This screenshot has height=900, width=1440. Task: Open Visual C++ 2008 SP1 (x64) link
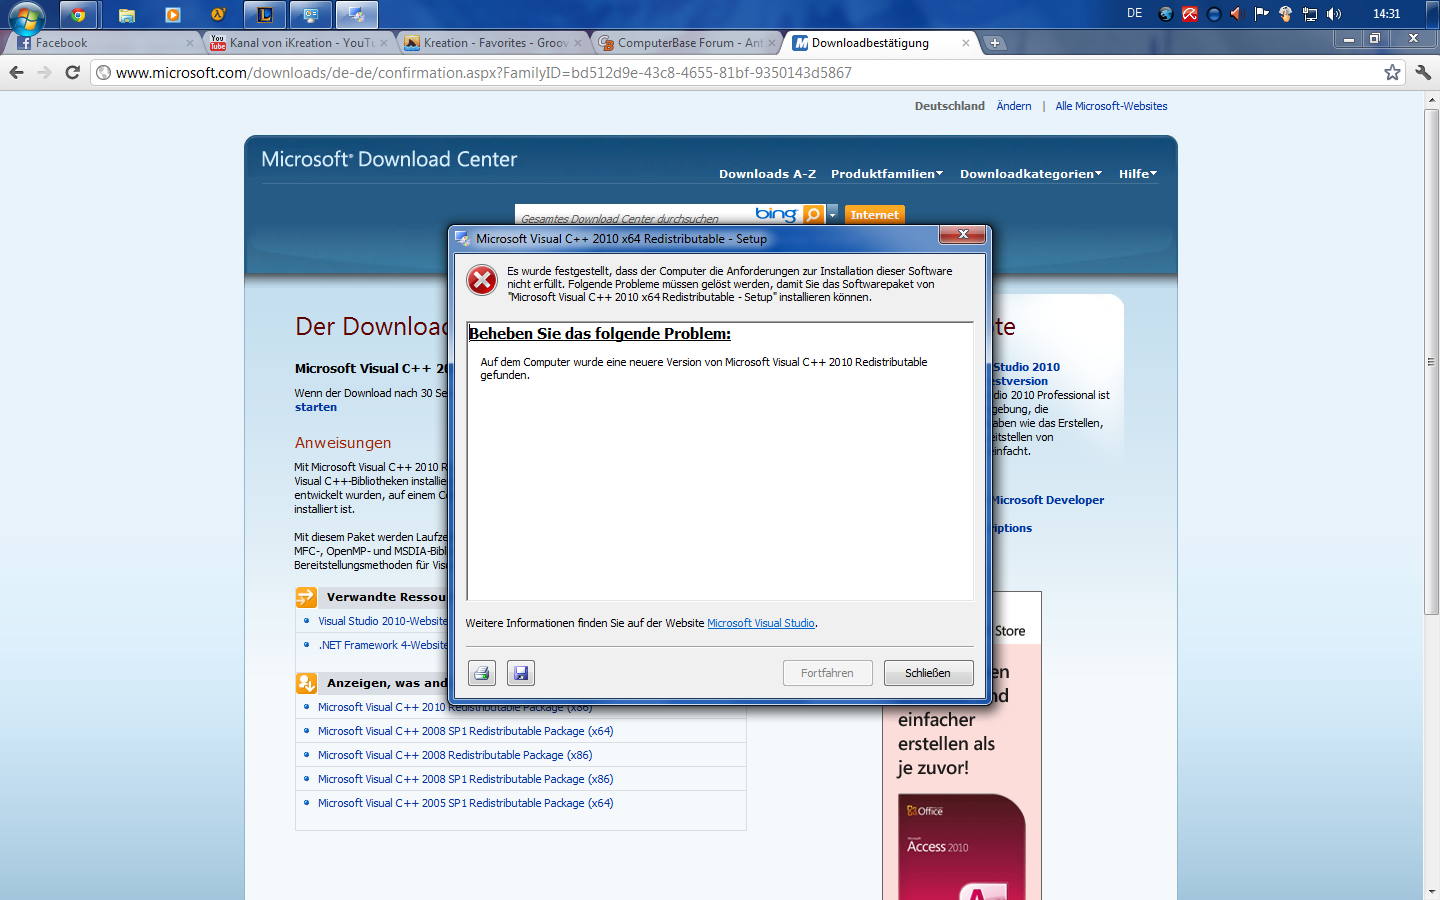(x=466, y=731)
